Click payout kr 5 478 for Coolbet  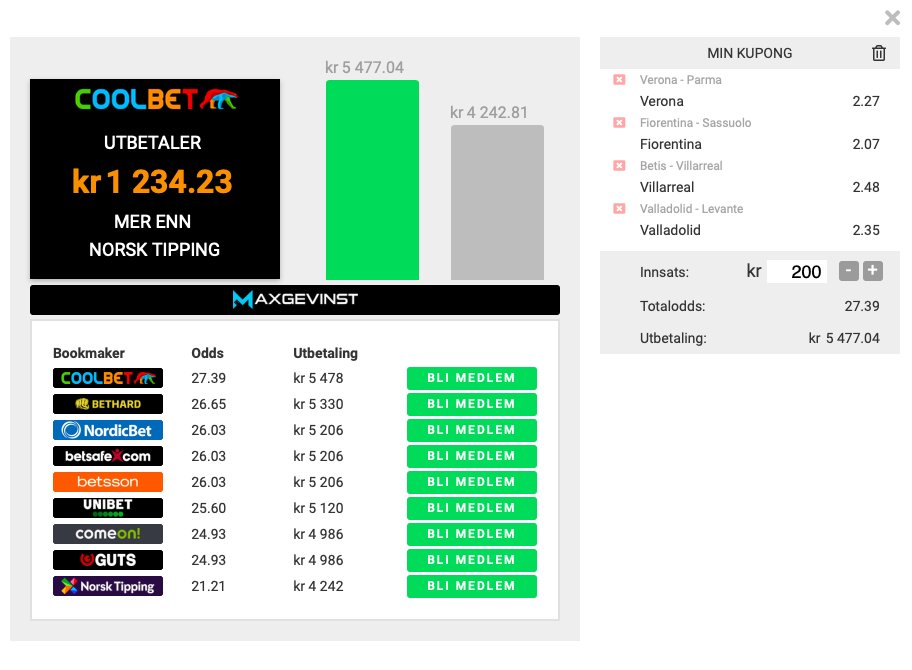click(318, 378)
